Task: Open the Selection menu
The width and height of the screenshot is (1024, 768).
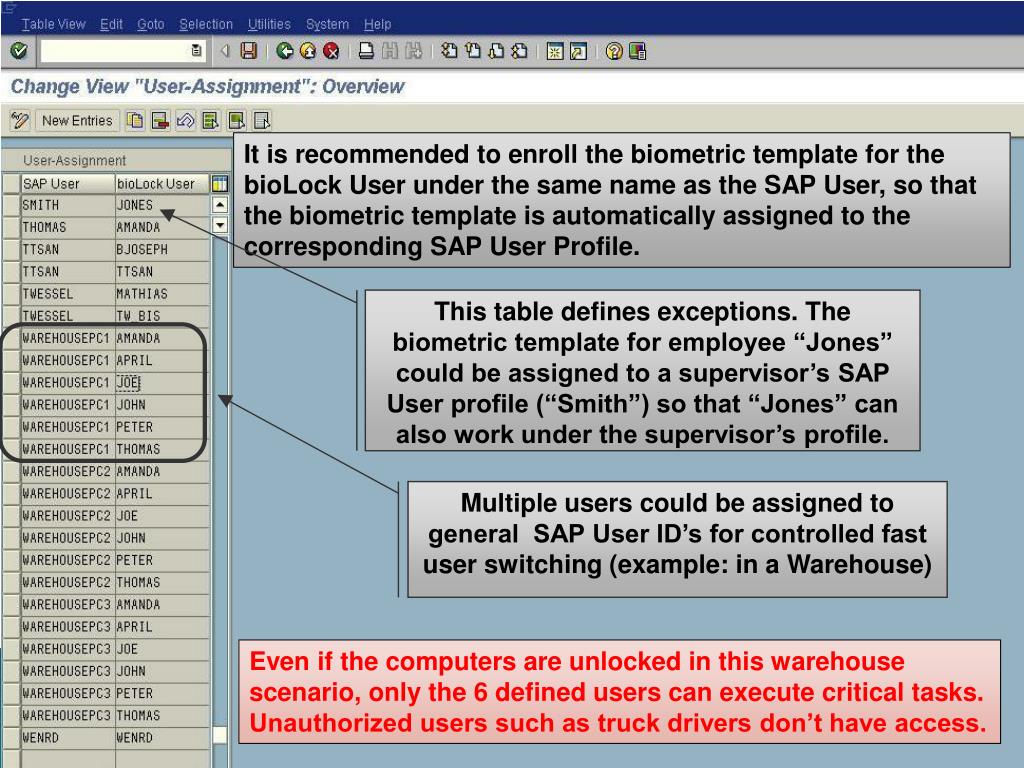Action: point(206,24)
